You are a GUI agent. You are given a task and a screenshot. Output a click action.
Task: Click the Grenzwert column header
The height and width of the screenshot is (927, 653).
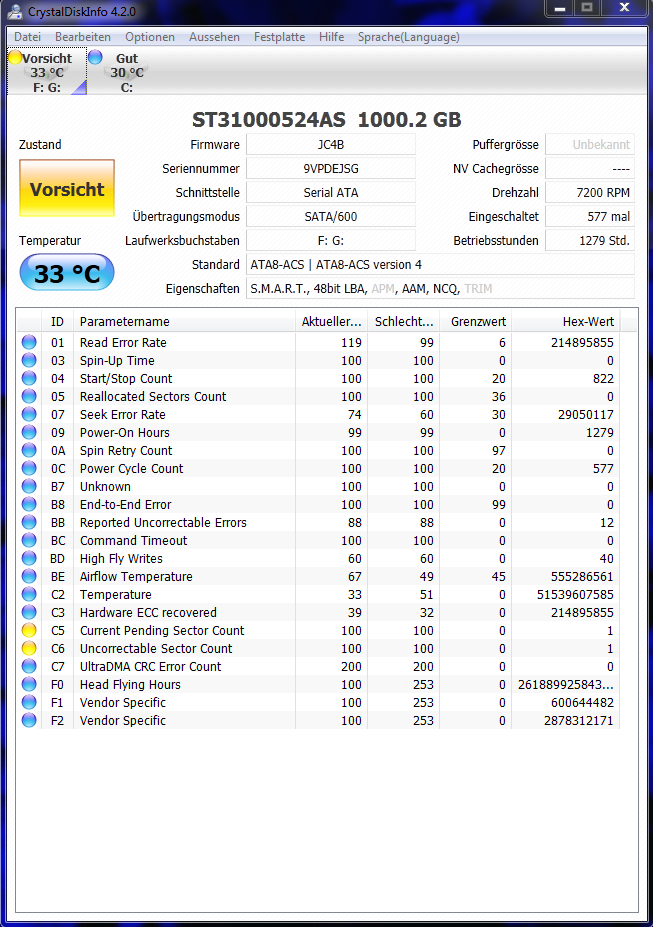(476, 321)
